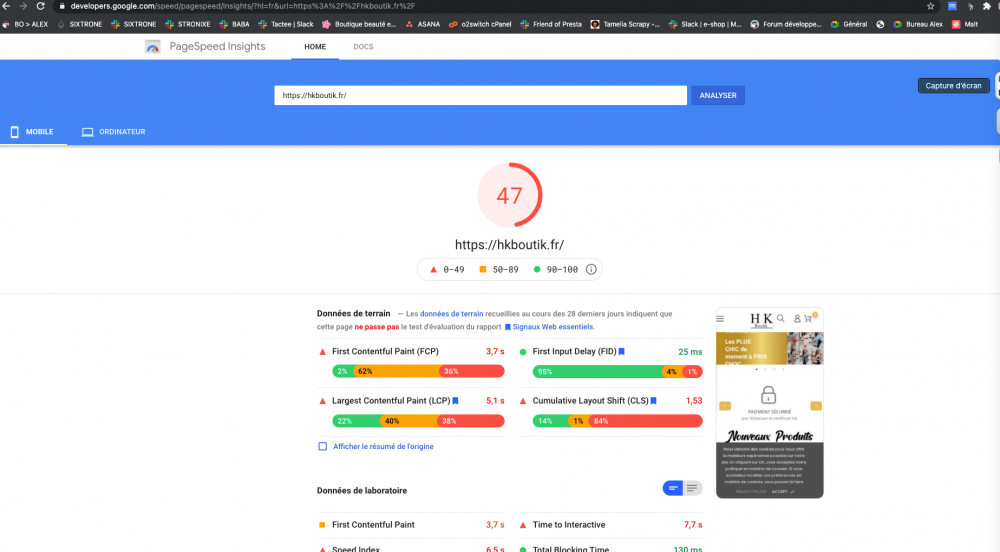Click the 25 ms FID value
The width and height of the screenshot is (1000, 552).
[x=690, y=352]
